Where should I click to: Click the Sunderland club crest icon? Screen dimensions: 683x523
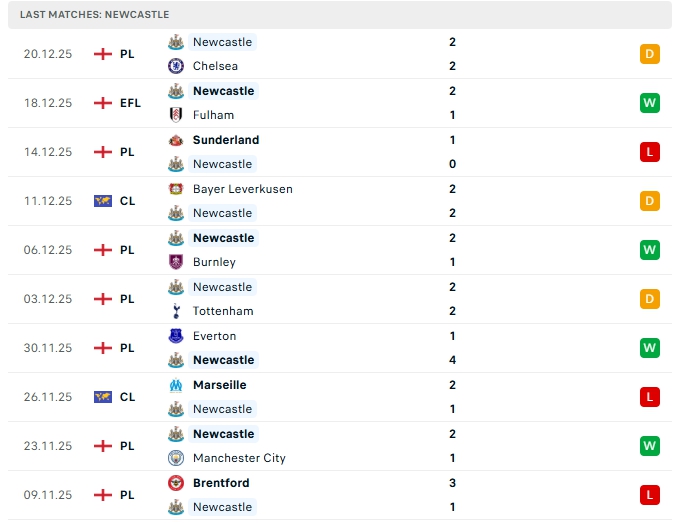[x=176, y=140]
